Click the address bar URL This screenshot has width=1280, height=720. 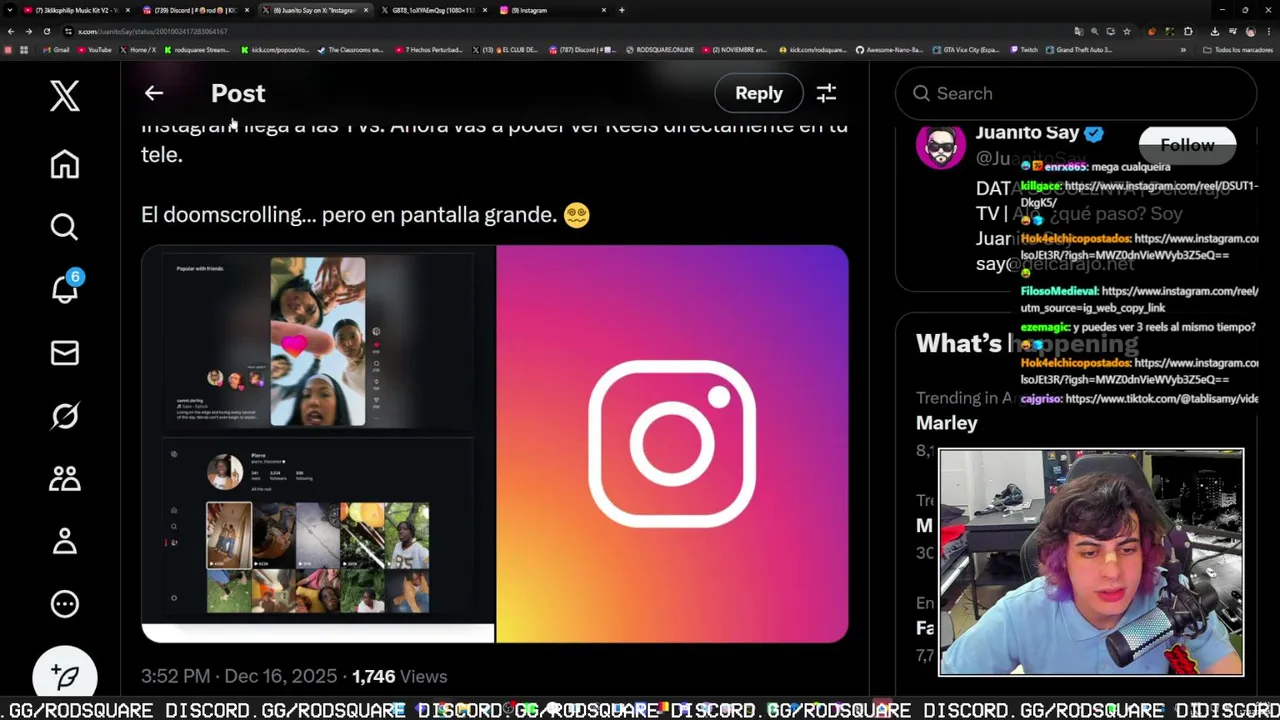coord(152,31)
